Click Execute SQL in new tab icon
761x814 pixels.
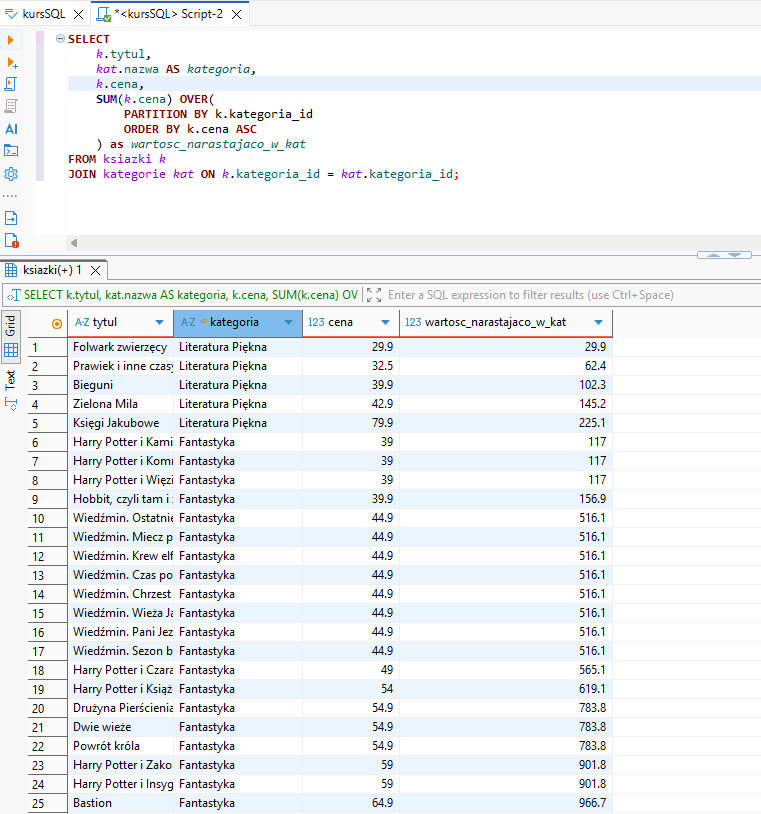[x=11, y=62]
